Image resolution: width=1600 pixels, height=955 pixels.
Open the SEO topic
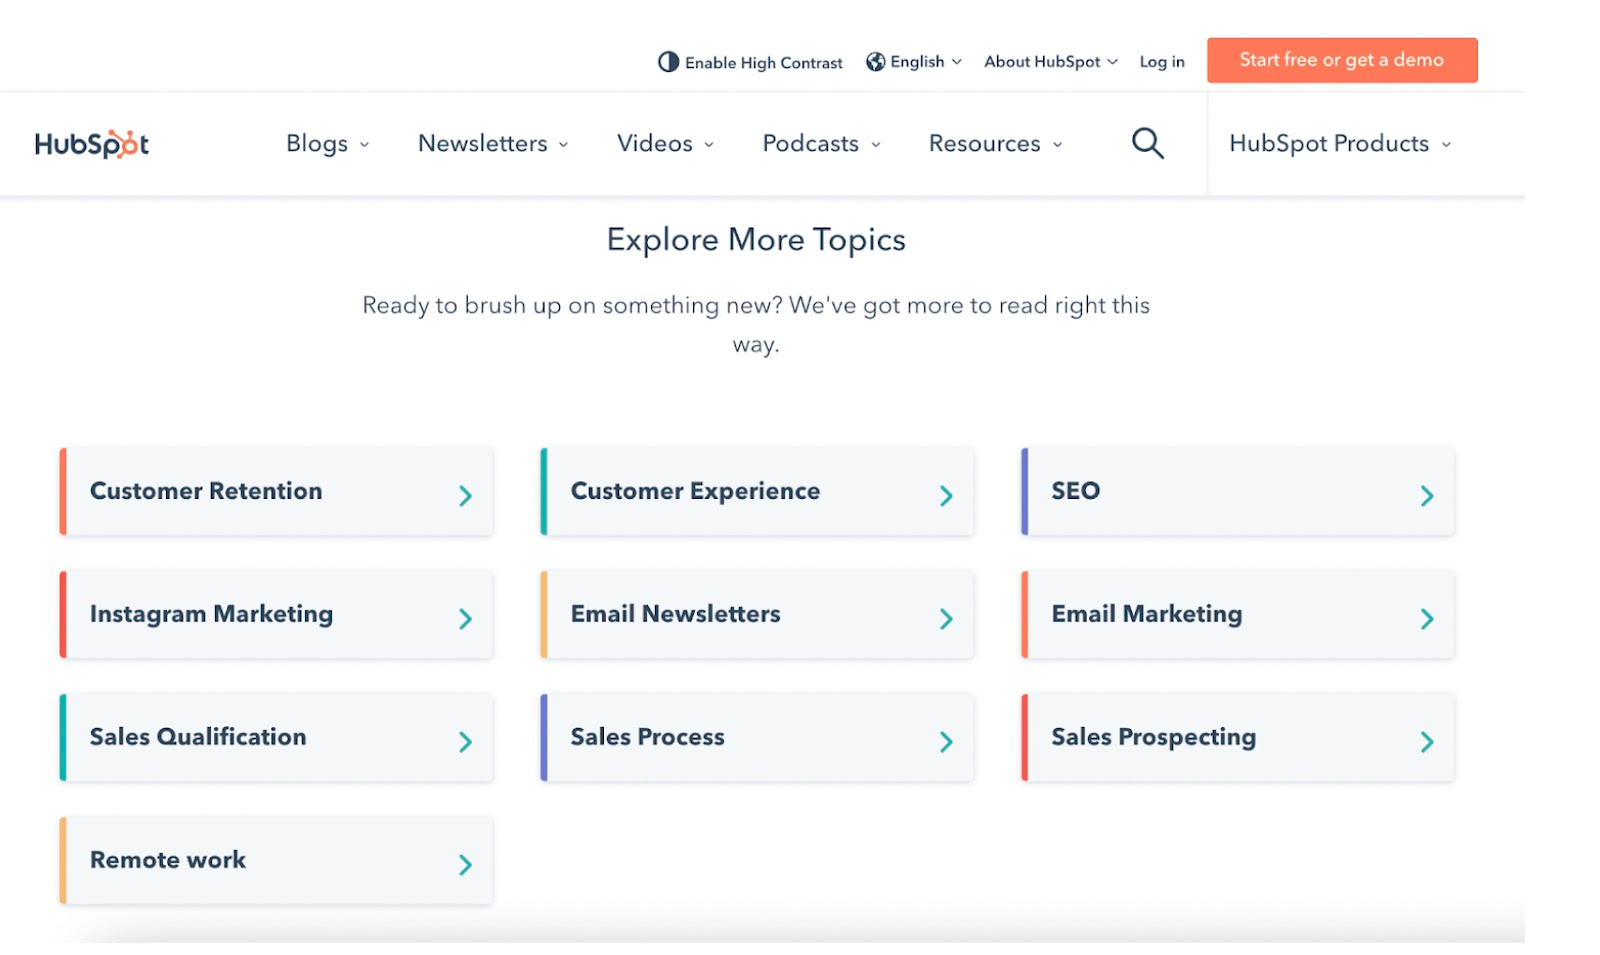click(x=1238, y=491)
